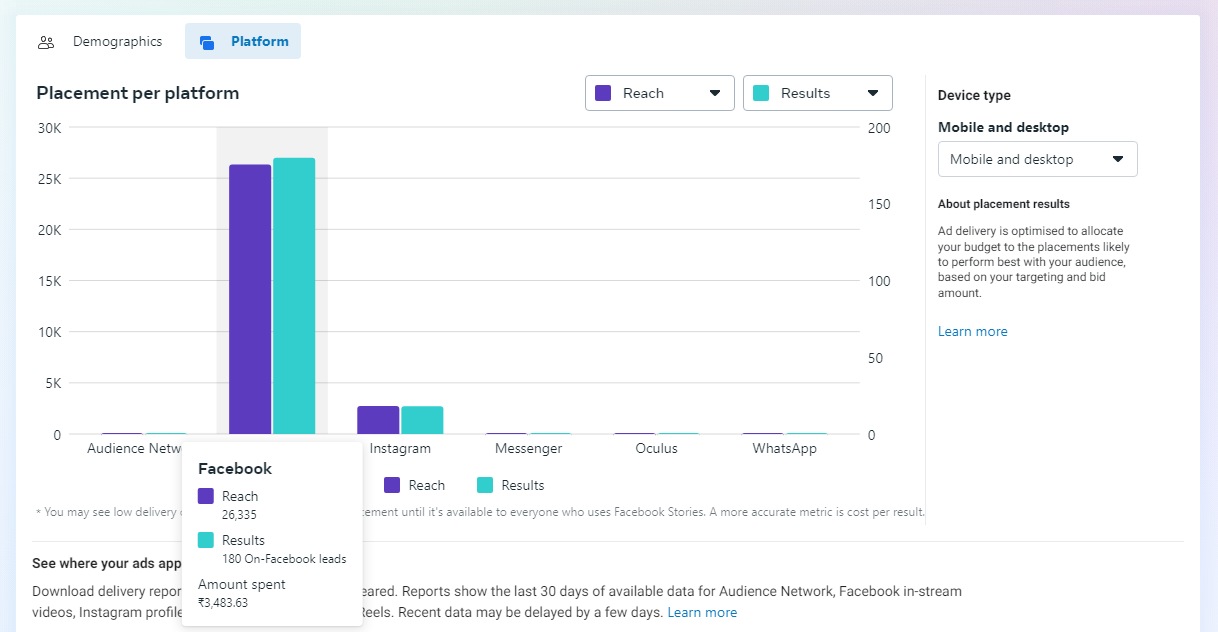The height and width of the screenshot is (632, 1218).
Task: Click the Platform tab icon
Action: coord(207,42)
